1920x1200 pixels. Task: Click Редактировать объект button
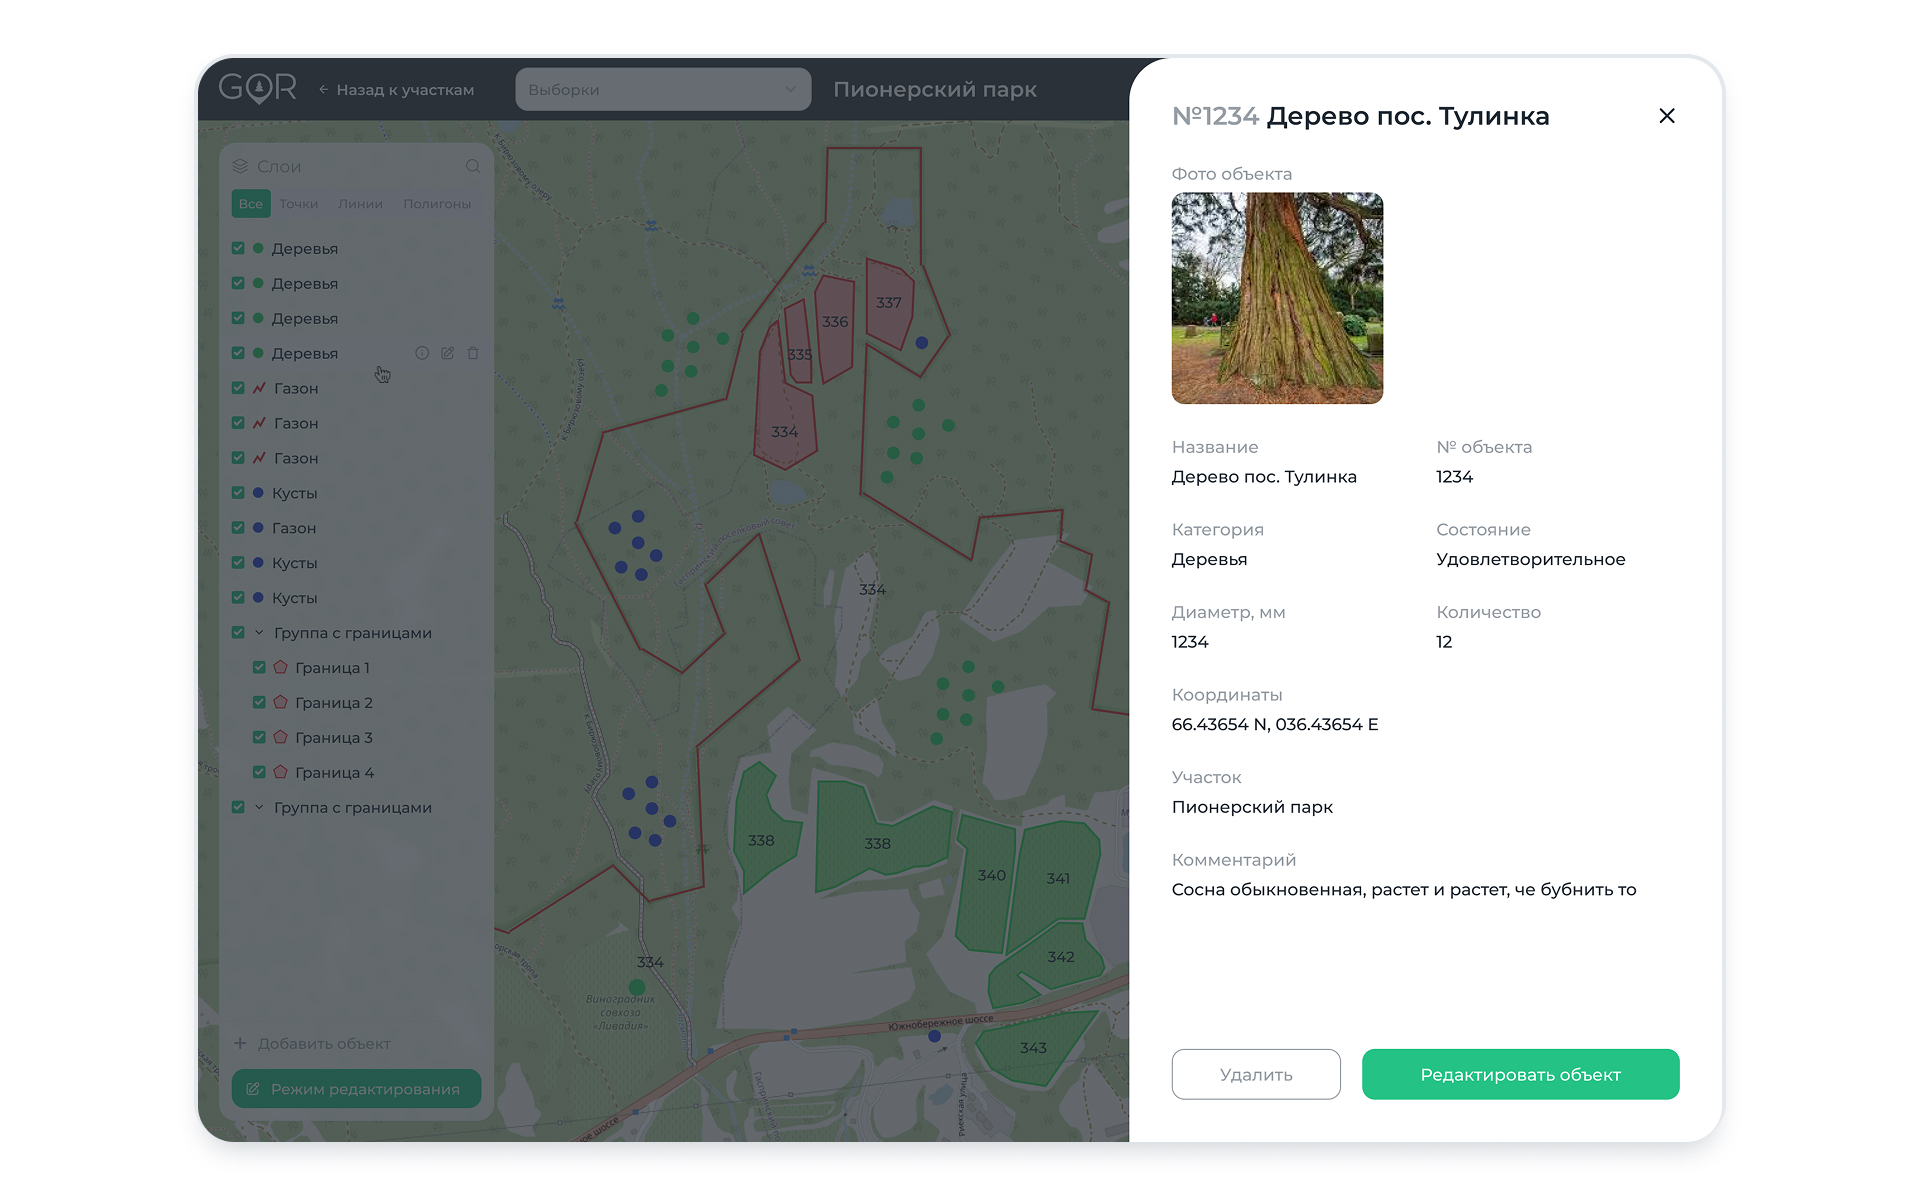(x=1520, y=1074)
